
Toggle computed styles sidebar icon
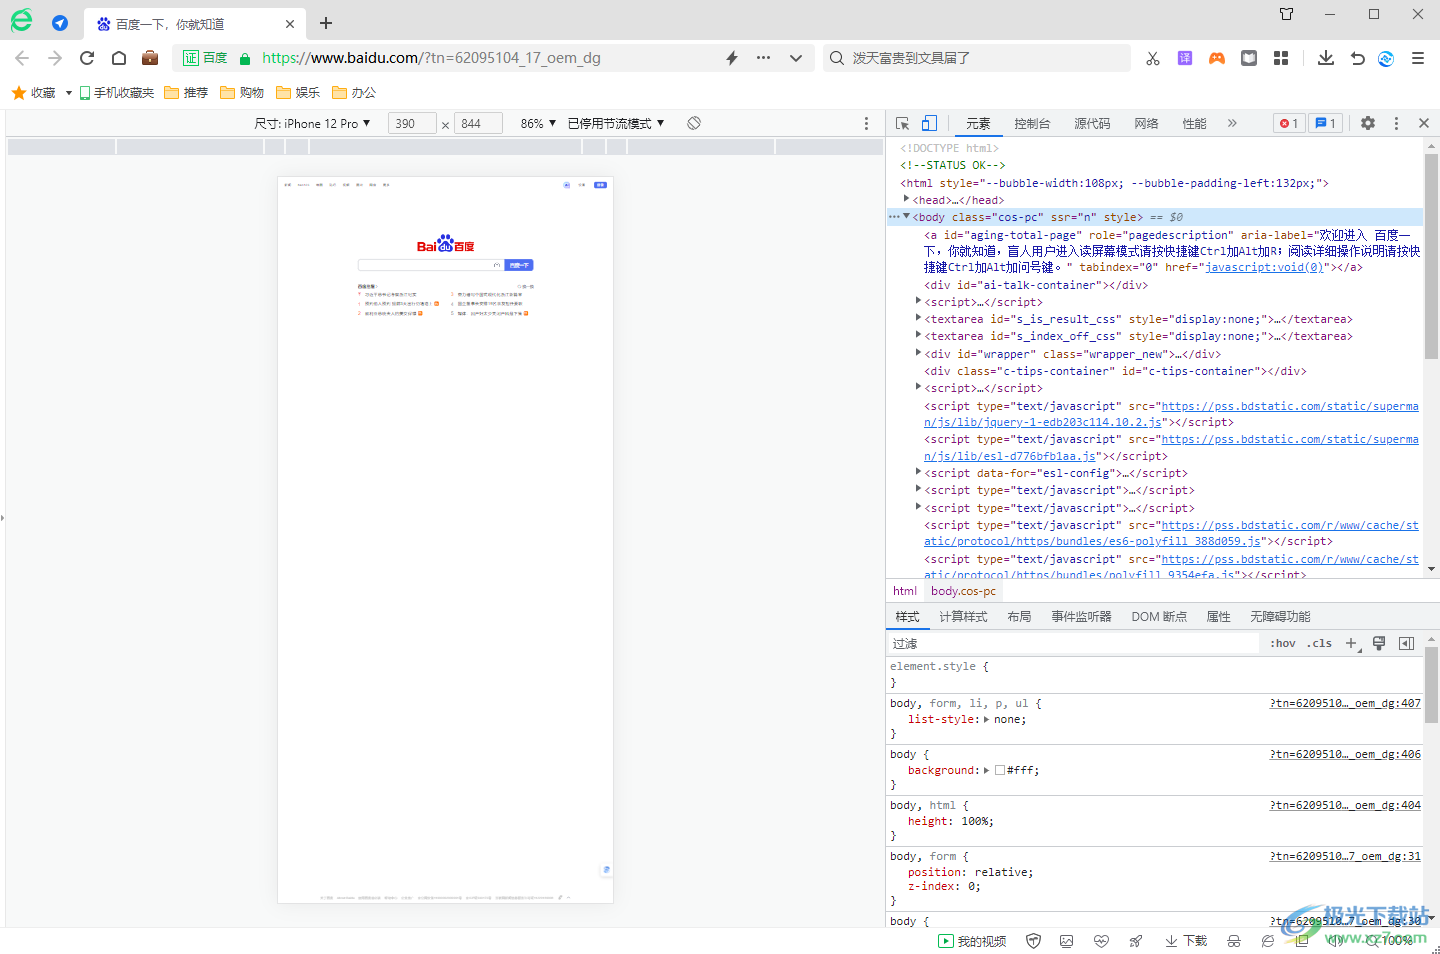(1406, 643)
